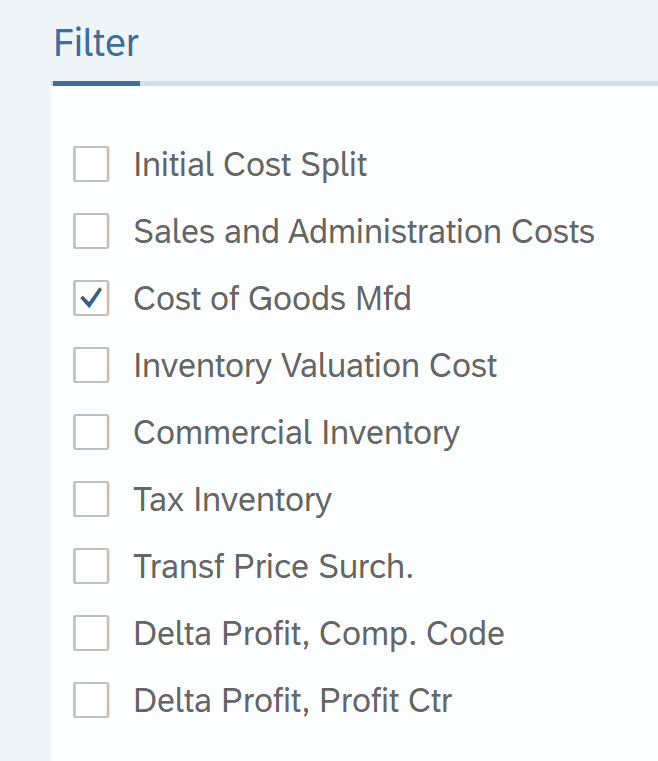Click the Sales and Administration Costs label
Image resolution: width=658 pixels, height=761 pixels.
[364, 231]
